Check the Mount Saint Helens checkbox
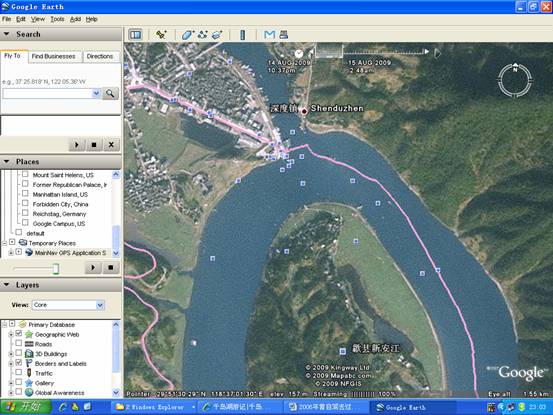This screenshot has width=553, height=415. point(25,174)
